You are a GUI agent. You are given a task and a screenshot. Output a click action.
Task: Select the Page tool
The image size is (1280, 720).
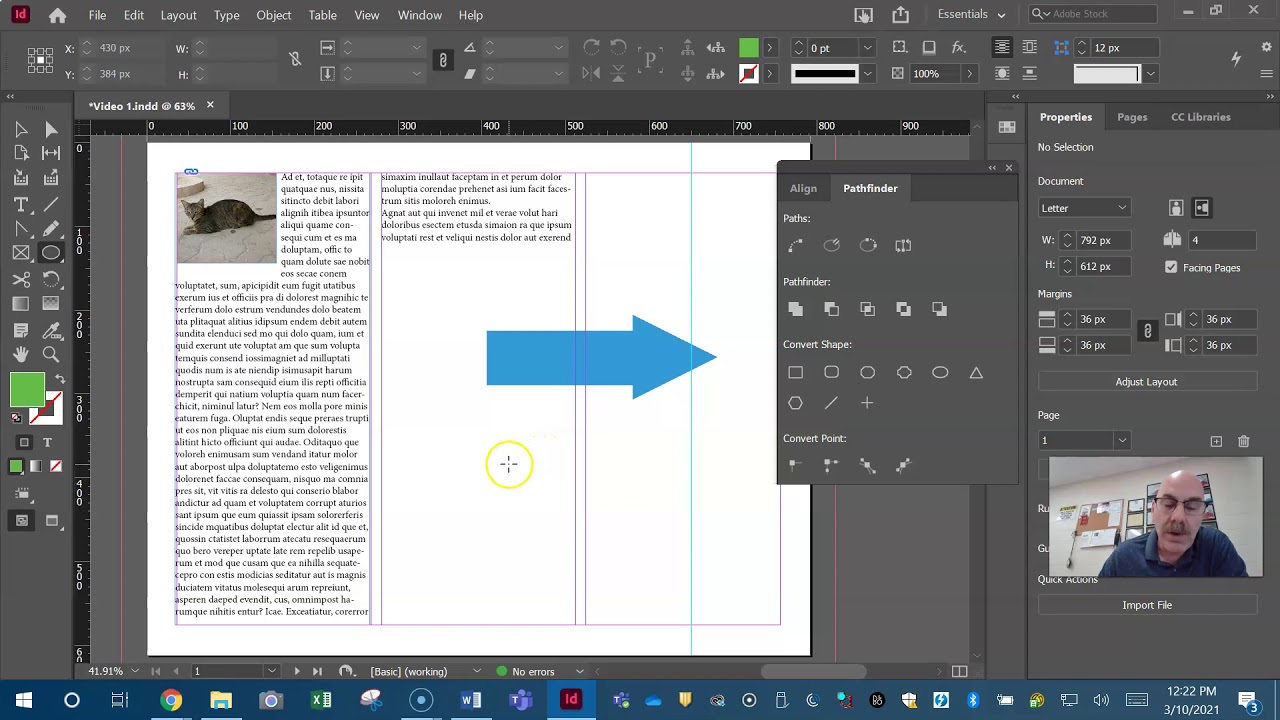(x=21, y=153)
